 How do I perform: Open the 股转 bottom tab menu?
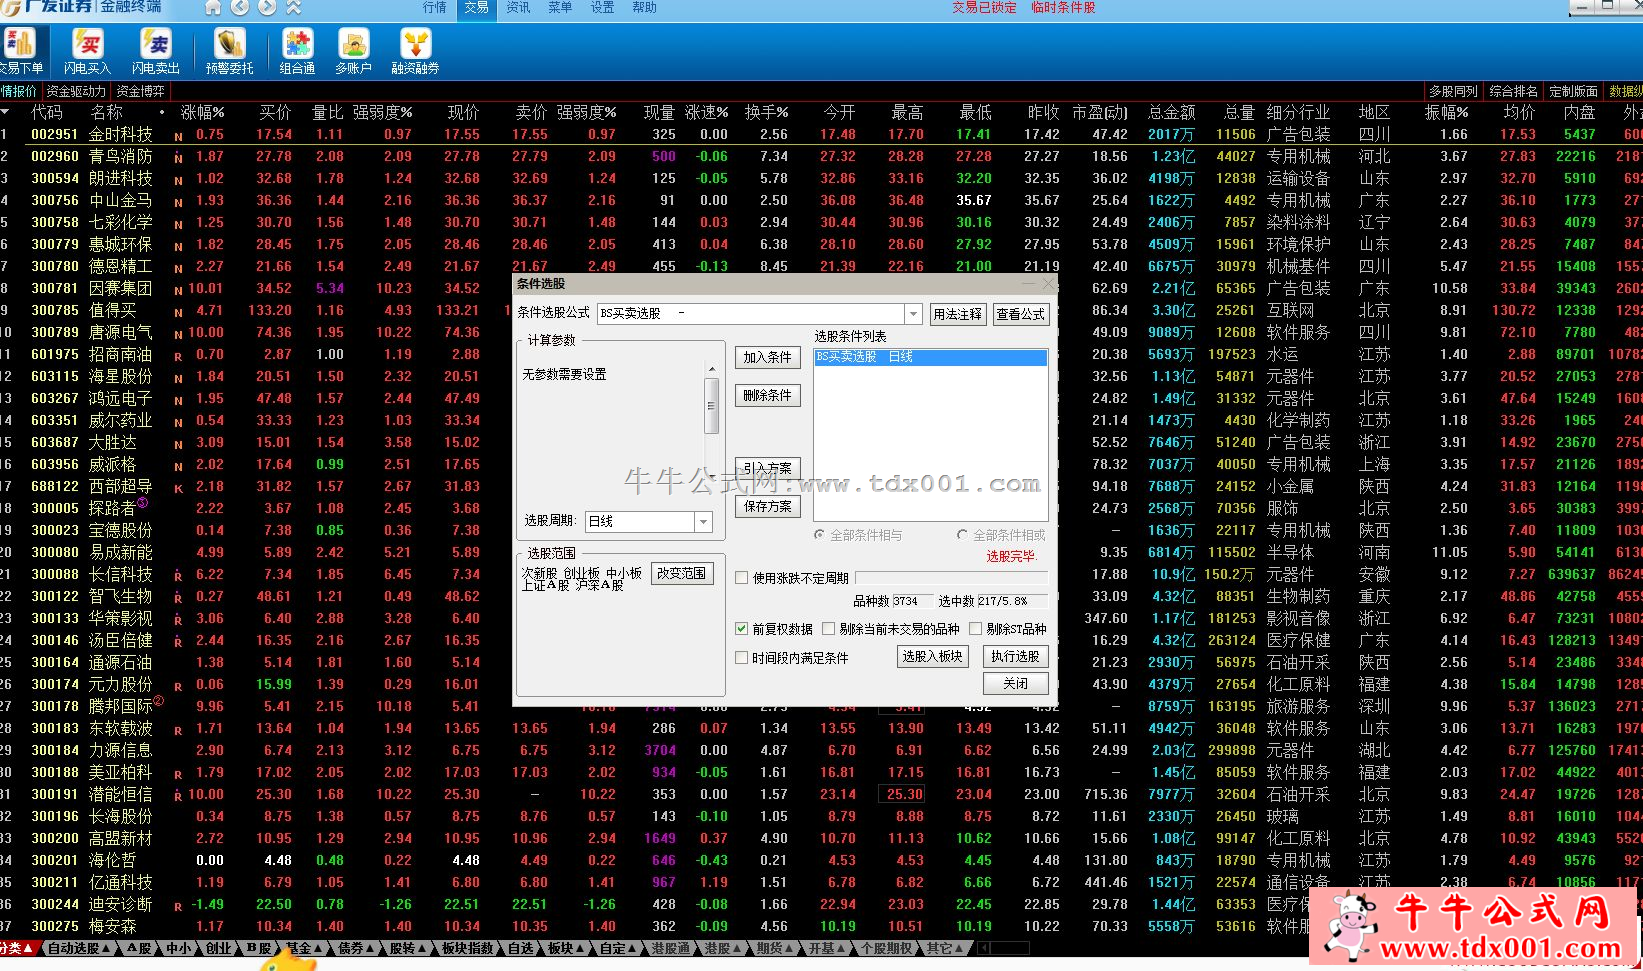[408, 948]
